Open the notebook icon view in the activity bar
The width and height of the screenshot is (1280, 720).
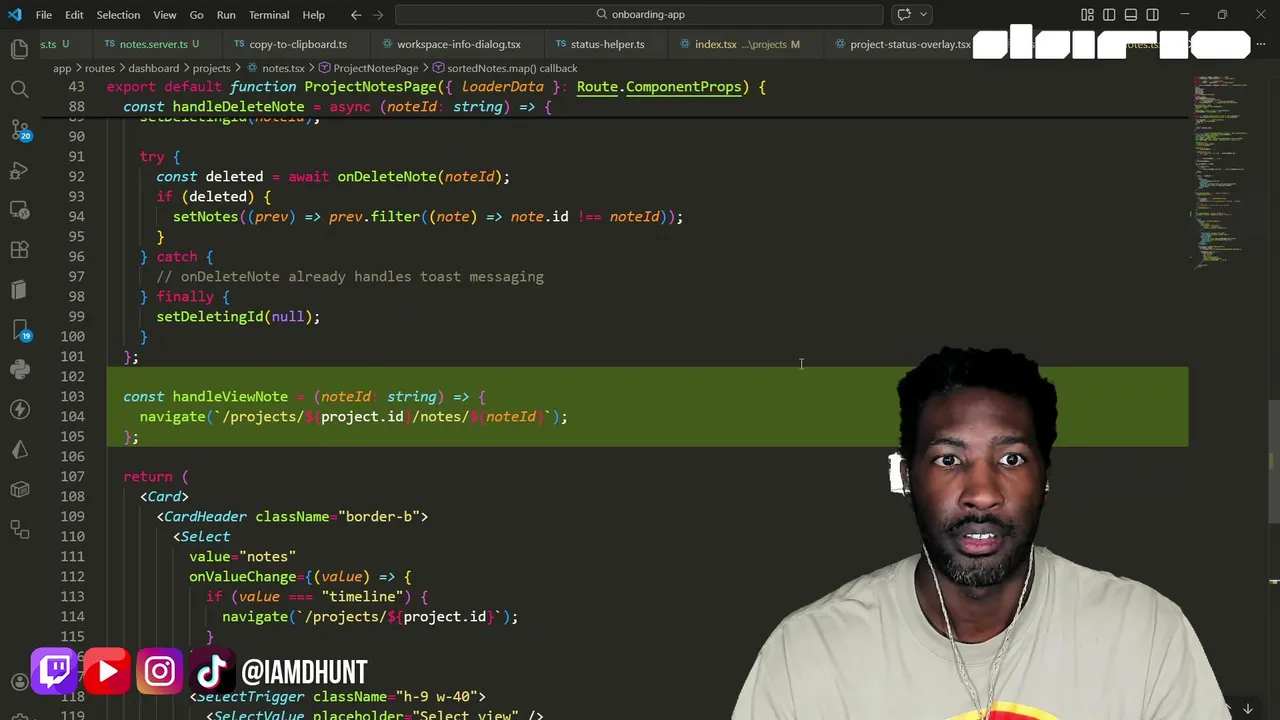click(19, 290)
